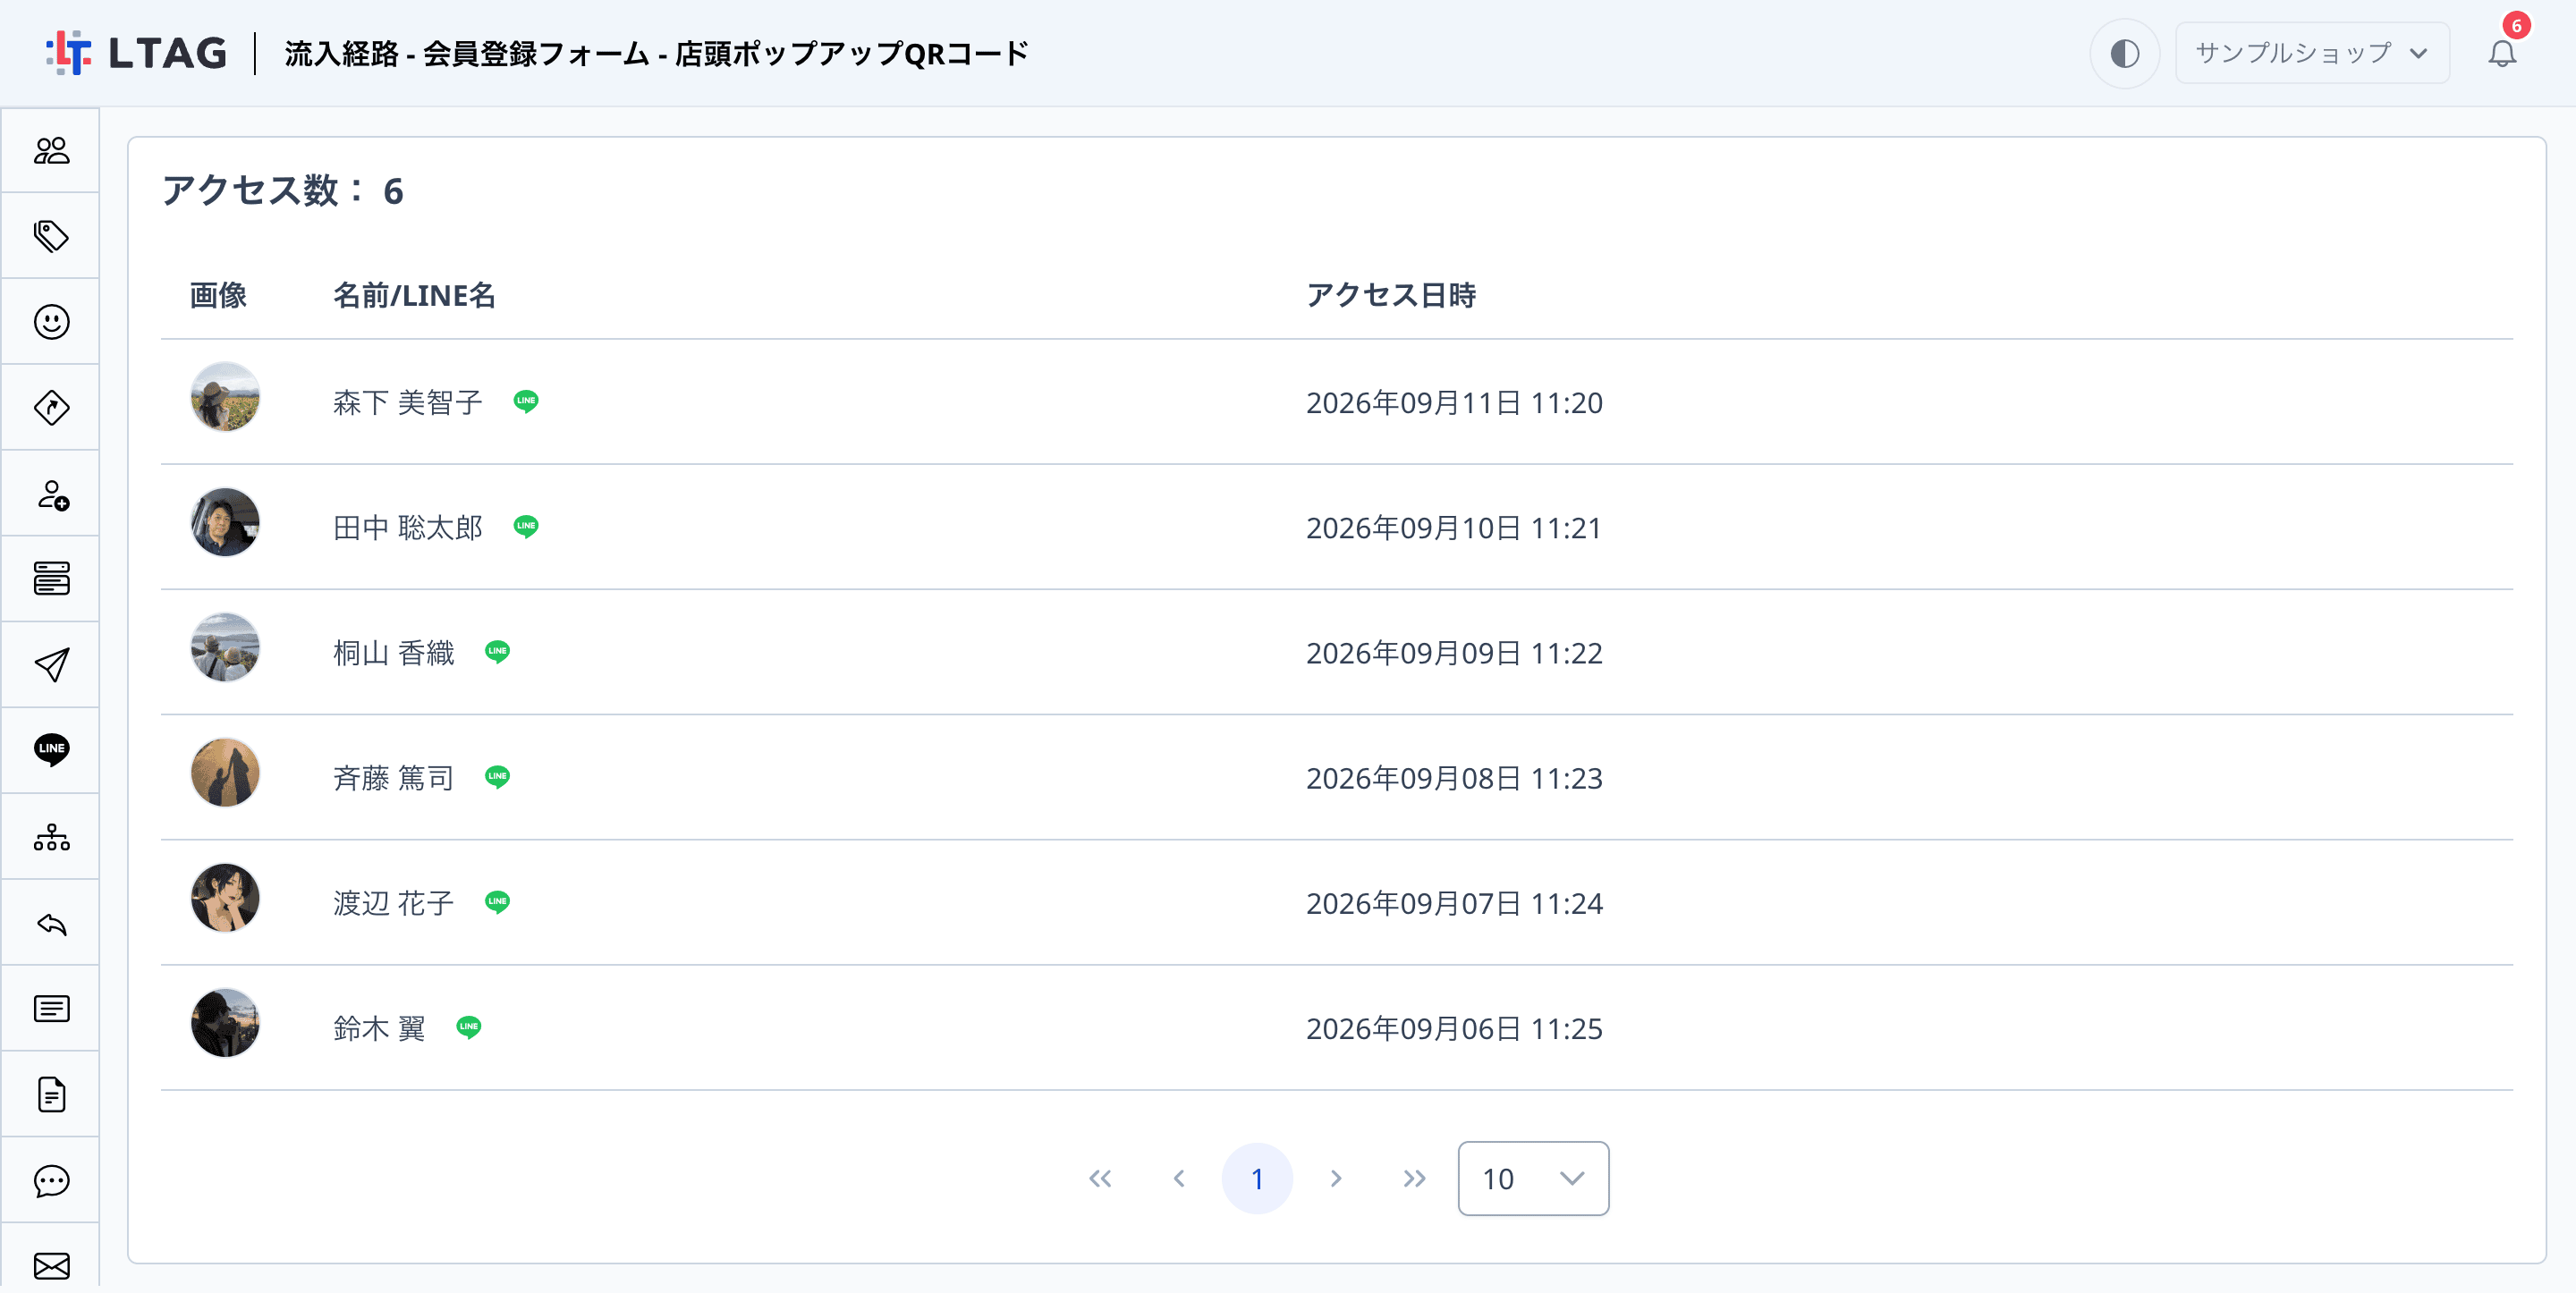Open the document sidebar icon
Screen dimensions: 2576x1293
[x=51, y=1094]
